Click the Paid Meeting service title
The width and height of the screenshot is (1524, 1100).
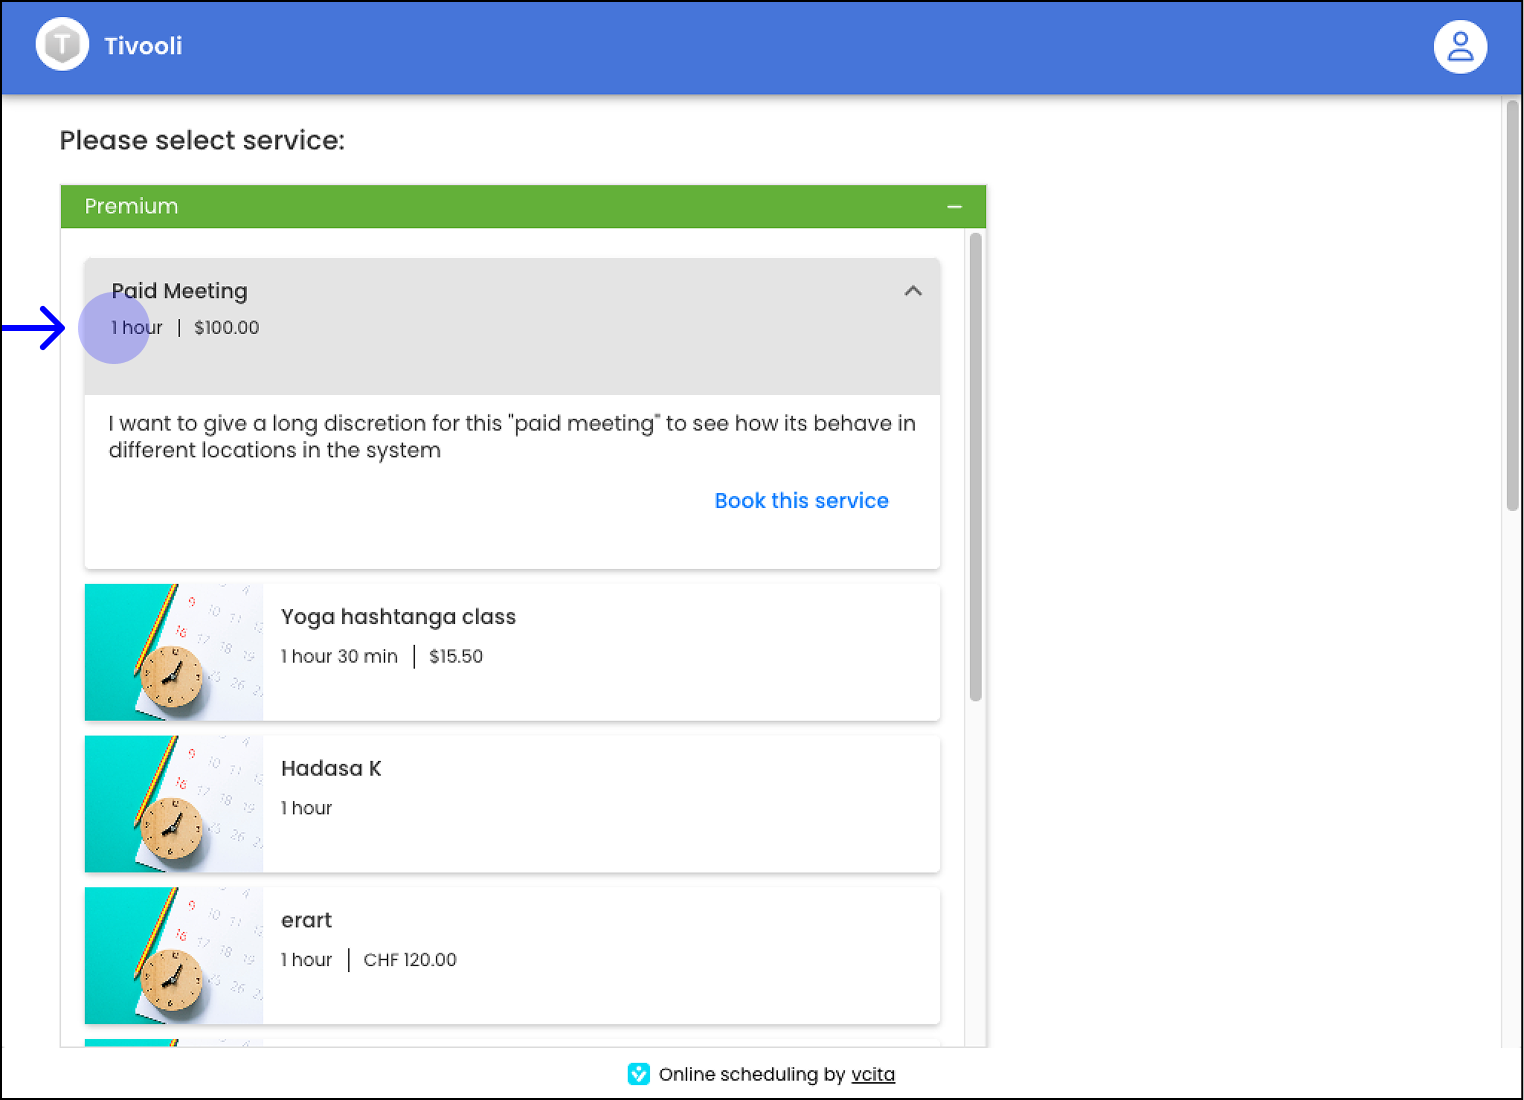coord(180,291)
